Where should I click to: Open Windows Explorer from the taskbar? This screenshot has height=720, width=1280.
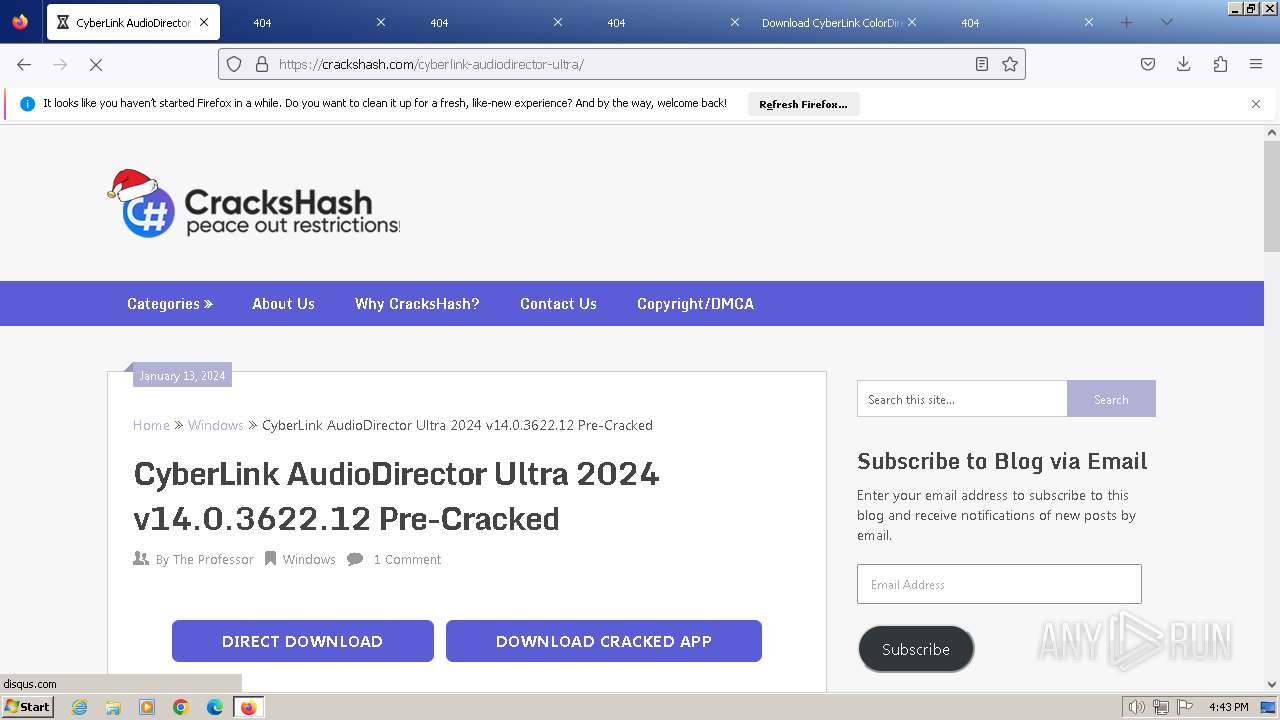coord(113,707)
